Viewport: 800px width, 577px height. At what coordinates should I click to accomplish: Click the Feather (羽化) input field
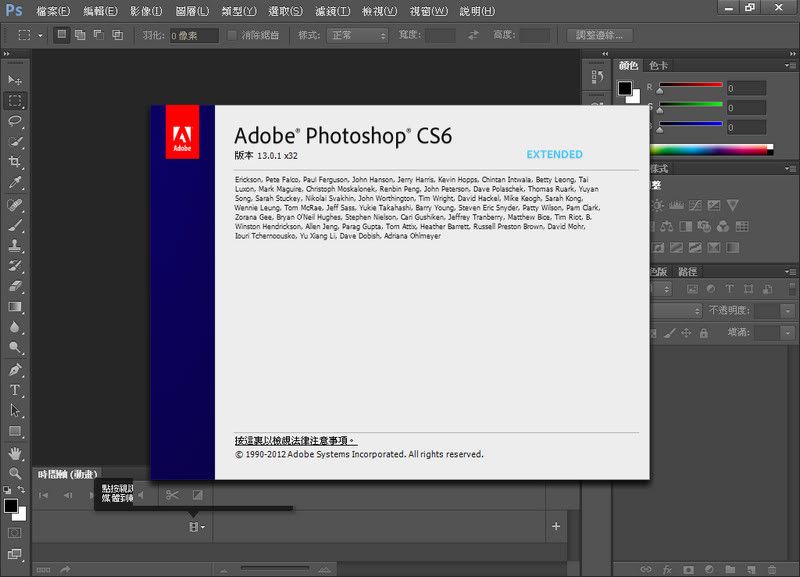[194, 35]
